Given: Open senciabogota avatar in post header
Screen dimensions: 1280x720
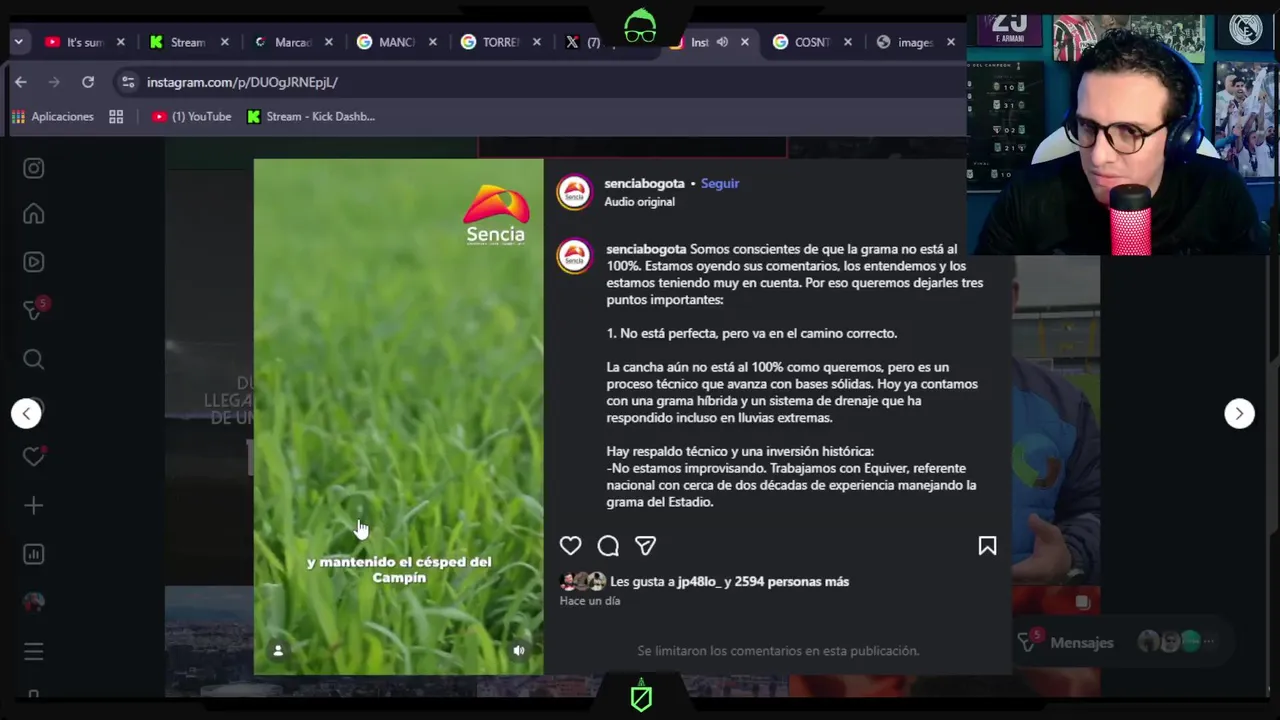Looking at the screenshot, I should (574, 193).
